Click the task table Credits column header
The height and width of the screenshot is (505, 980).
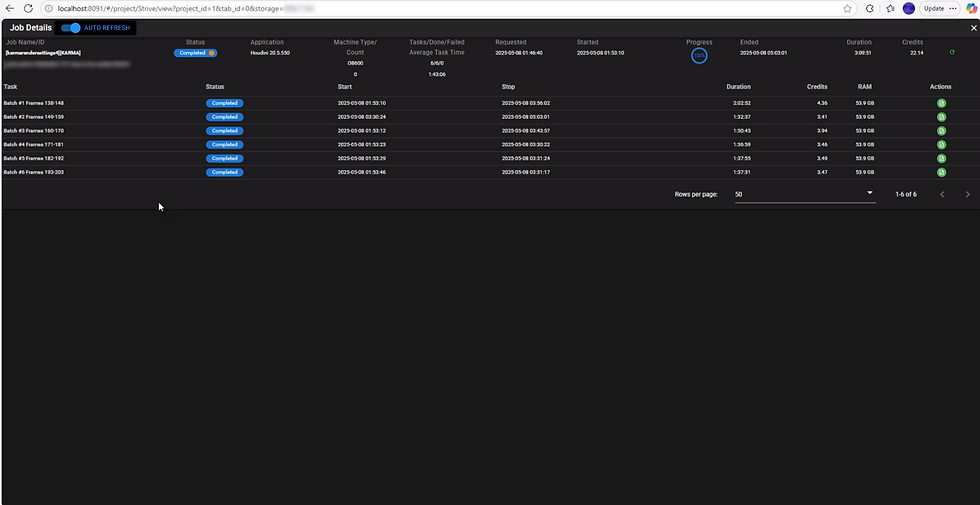pyautogui.click(x=817, y=87)
